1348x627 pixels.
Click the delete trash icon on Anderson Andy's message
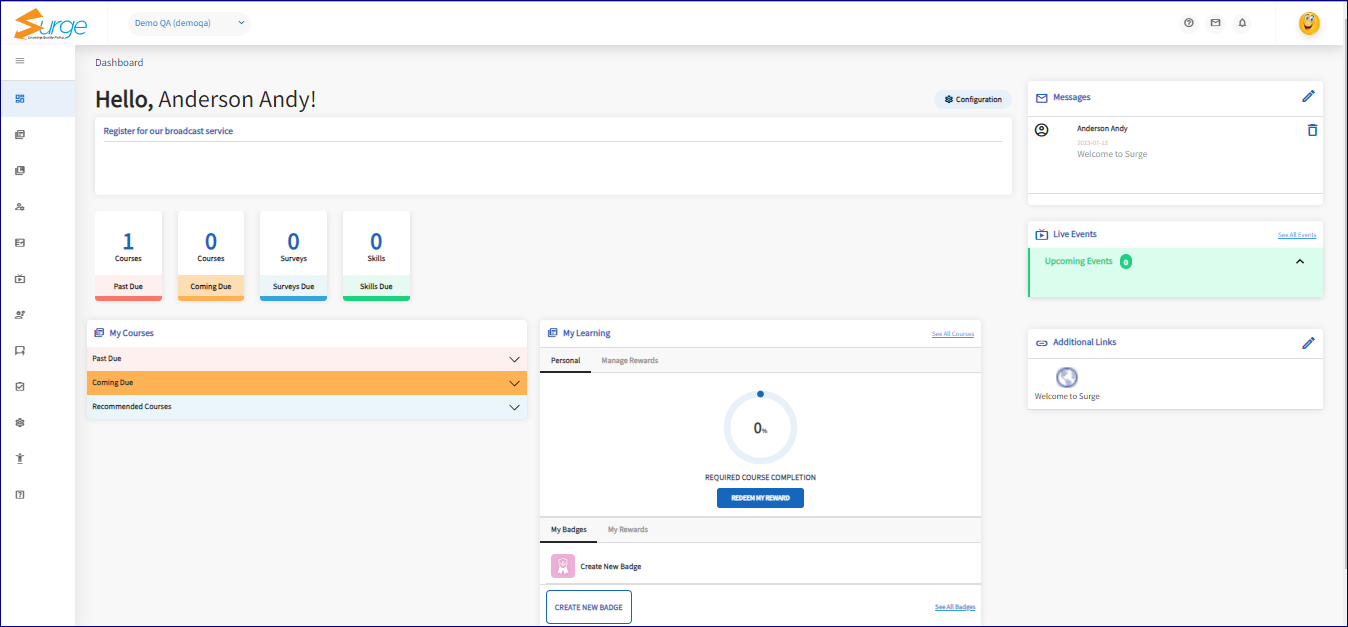tap(1312, 129)
